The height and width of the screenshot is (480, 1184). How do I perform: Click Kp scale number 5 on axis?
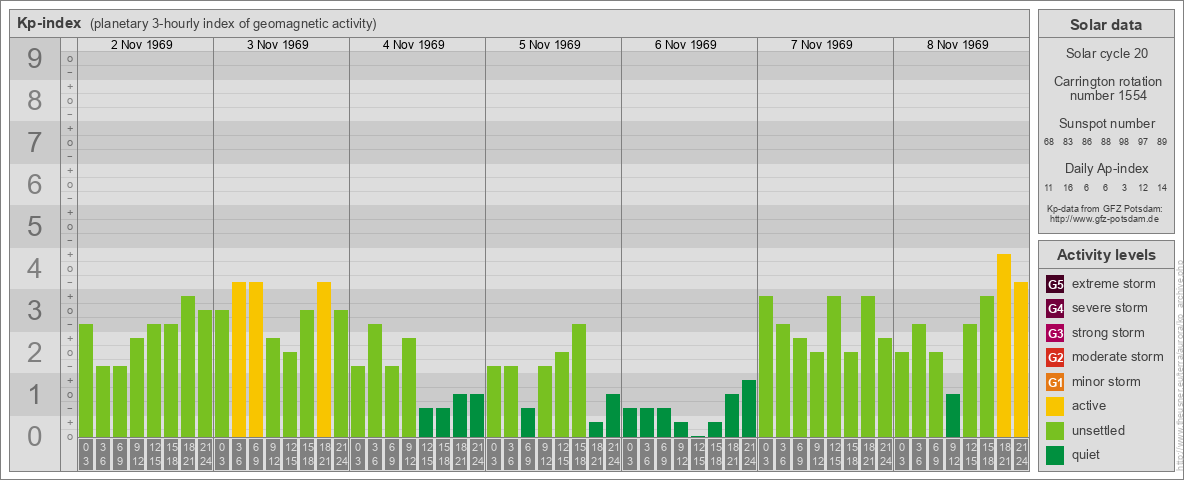coord(34,226)
